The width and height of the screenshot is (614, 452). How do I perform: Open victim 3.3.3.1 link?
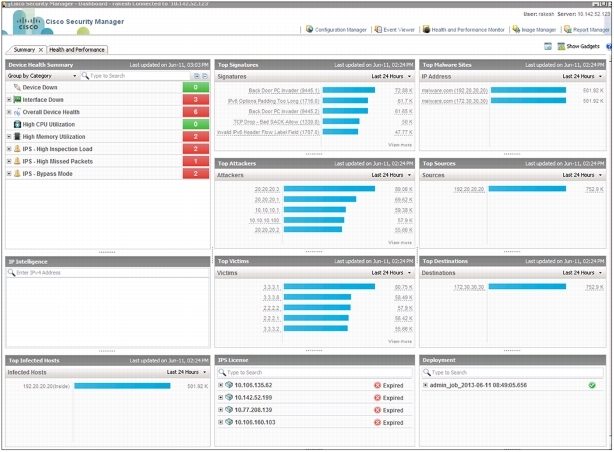271,287
